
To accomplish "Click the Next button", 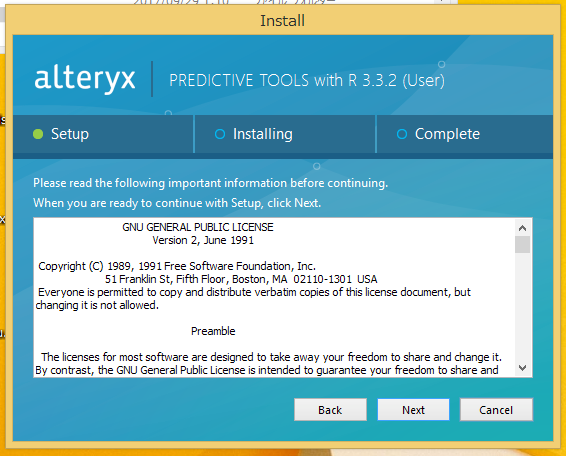I will click(413, 410).
